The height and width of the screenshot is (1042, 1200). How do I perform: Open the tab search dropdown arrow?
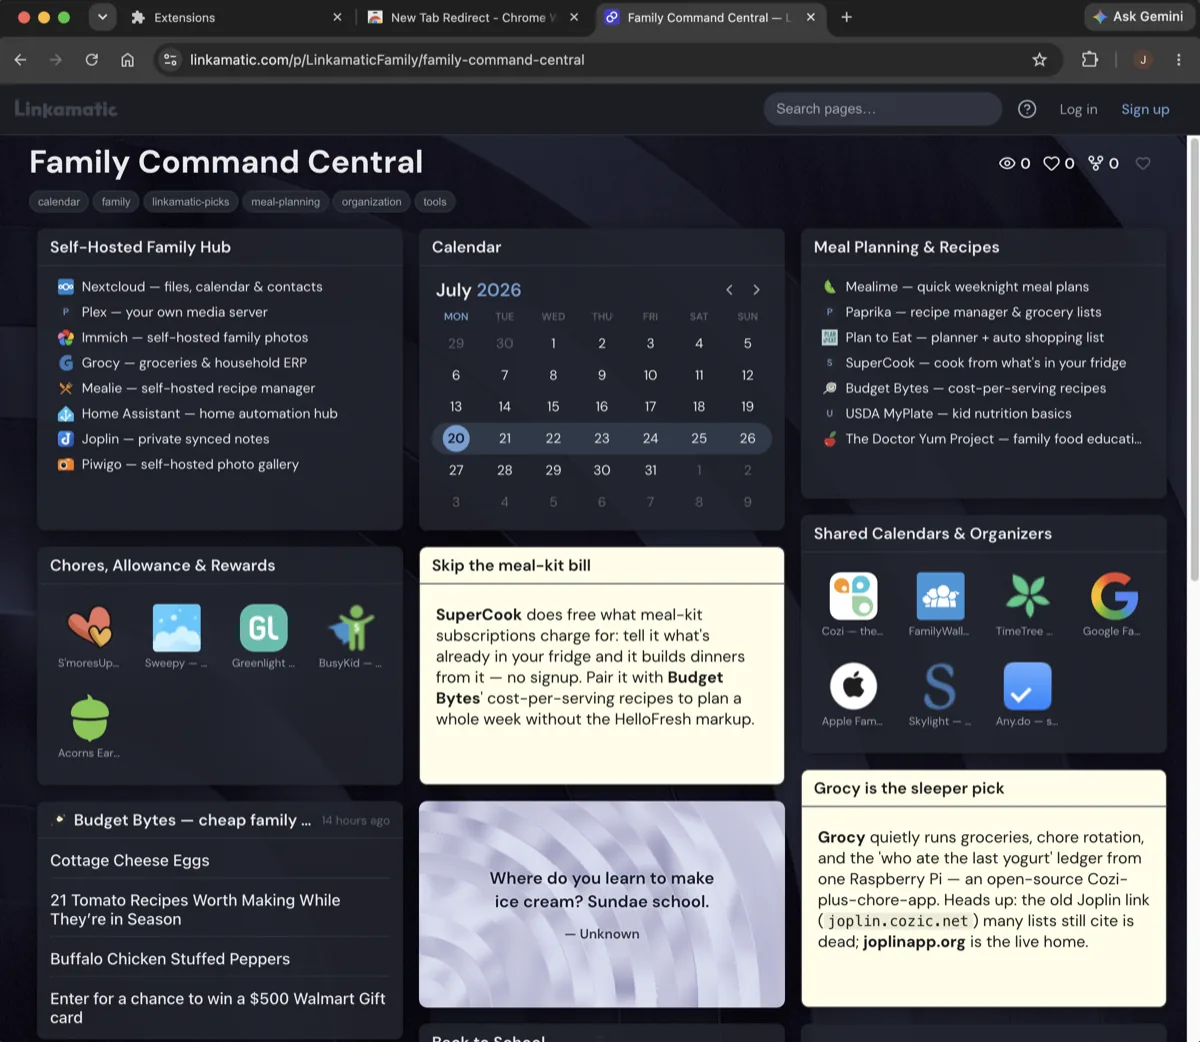[102, 17]
